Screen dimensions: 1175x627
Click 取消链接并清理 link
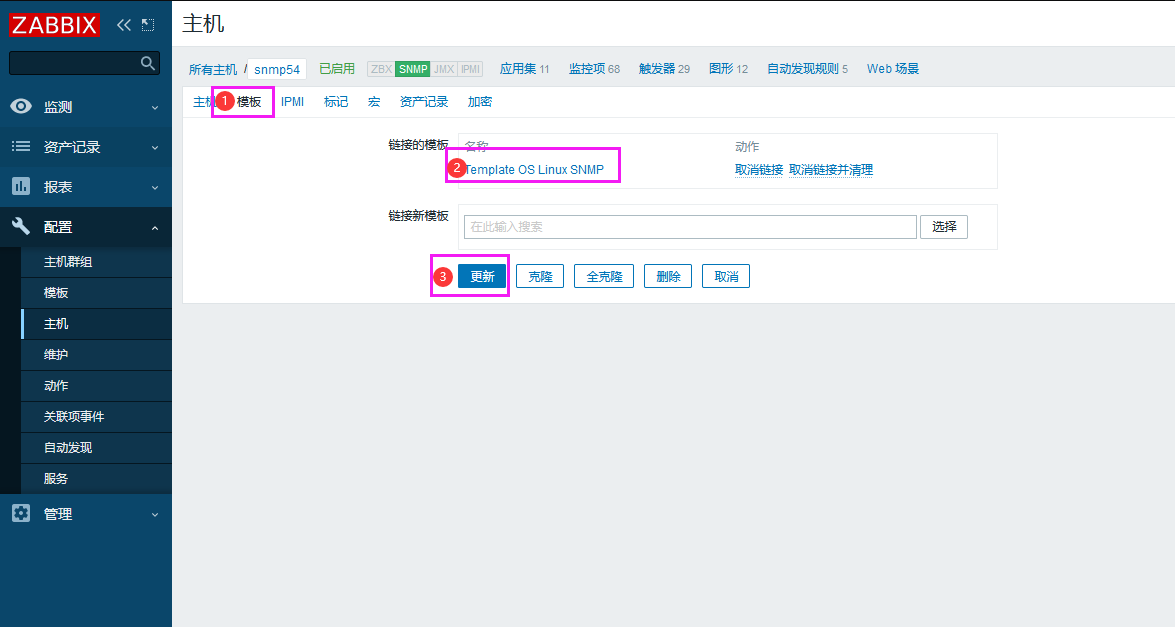coord(830,170)
